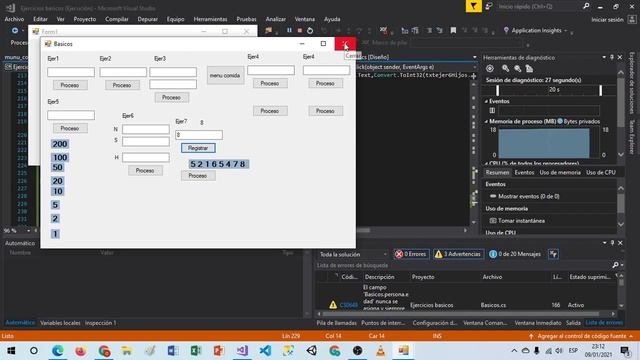Toggle the 0 de 20 Mensajes filter
Viewport: 640px width, 360px height.
click(515, 254)
